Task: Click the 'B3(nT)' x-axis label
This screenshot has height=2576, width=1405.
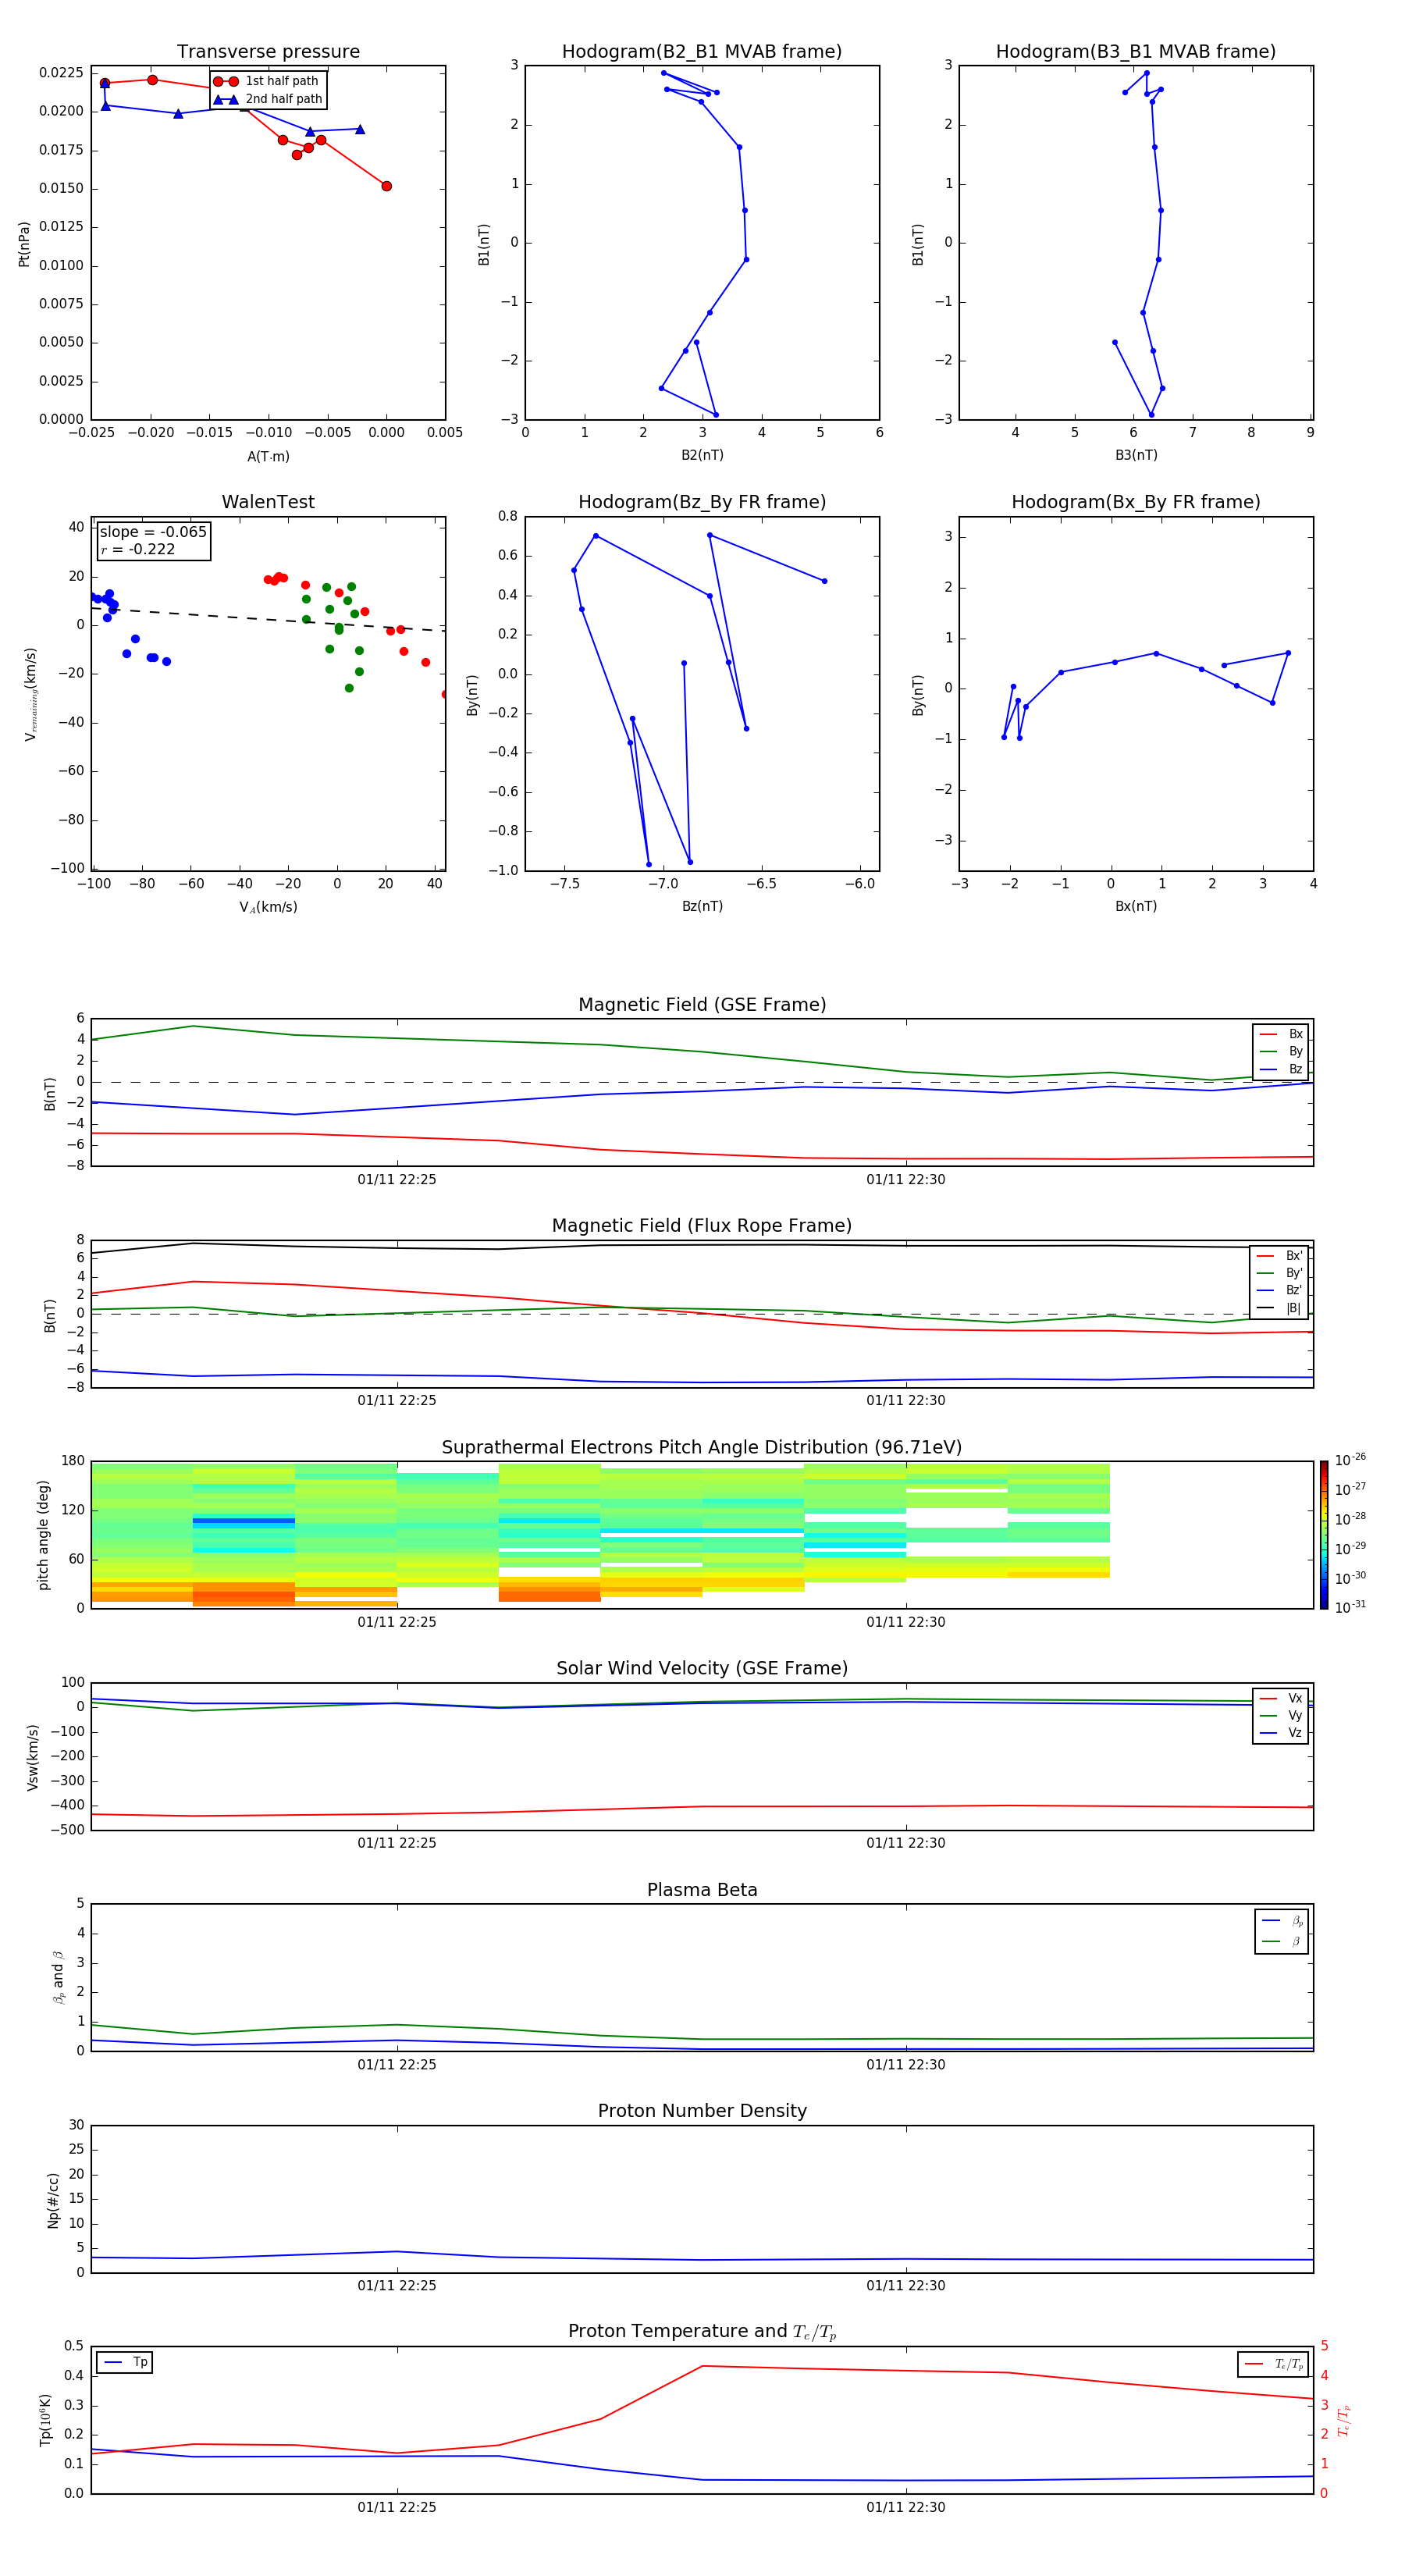Action: point(1136,455)
